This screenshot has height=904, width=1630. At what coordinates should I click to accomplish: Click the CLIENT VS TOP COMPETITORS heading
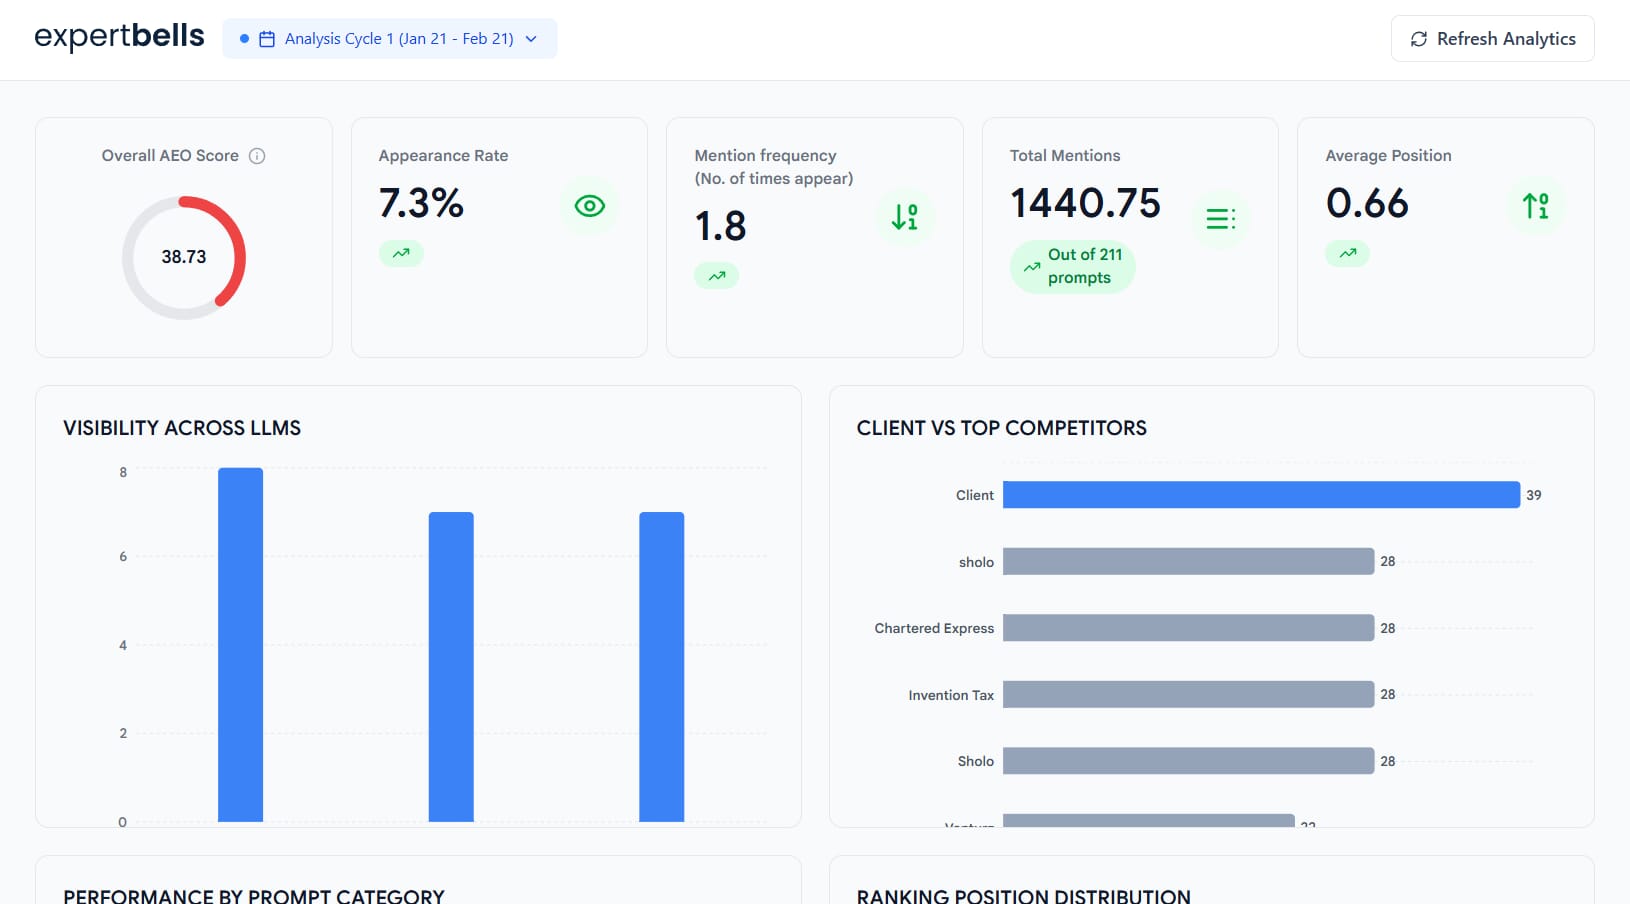point(1002,428)
